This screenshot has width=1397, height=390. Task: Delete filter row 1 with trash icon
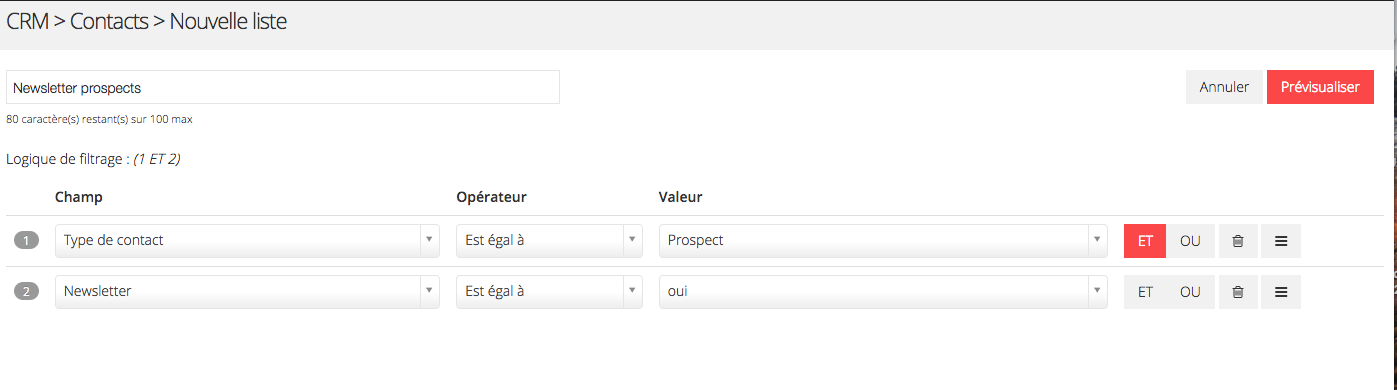1238,241
